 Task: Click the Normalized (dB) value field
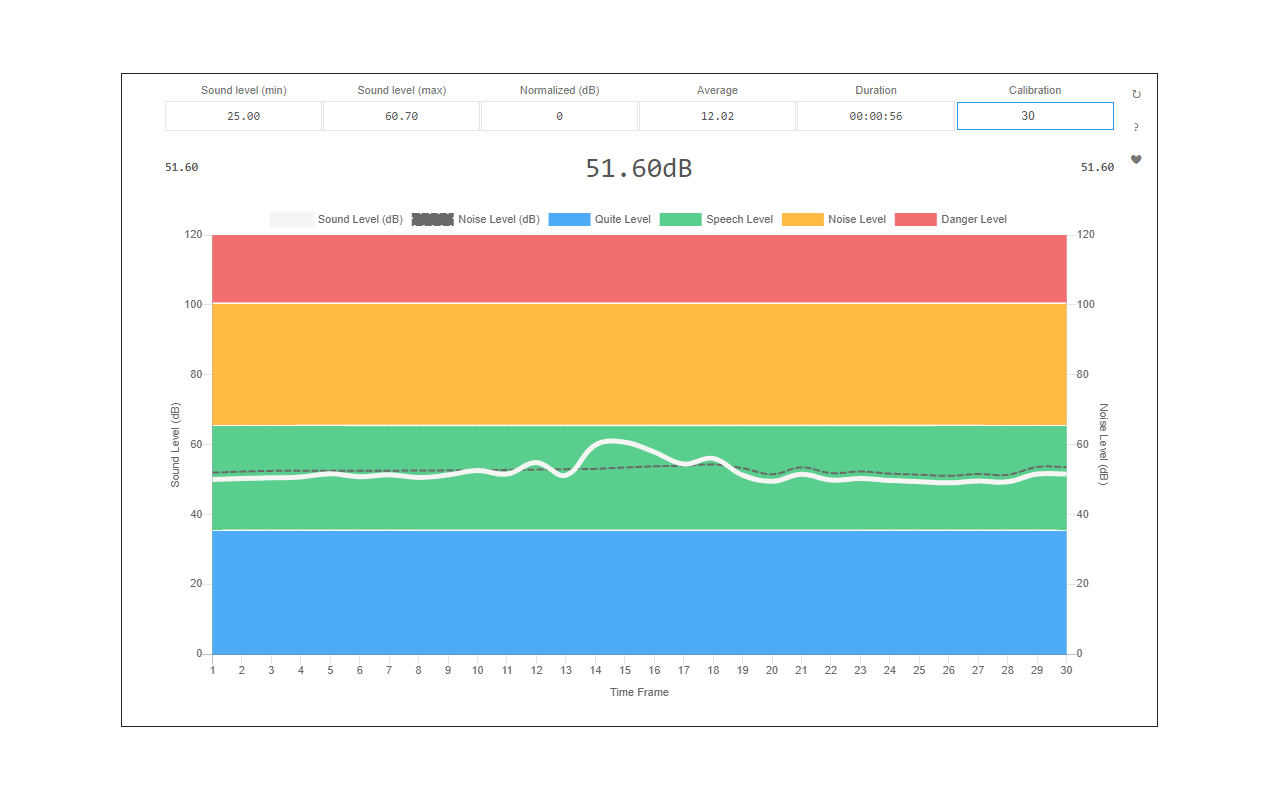point(559,116)
